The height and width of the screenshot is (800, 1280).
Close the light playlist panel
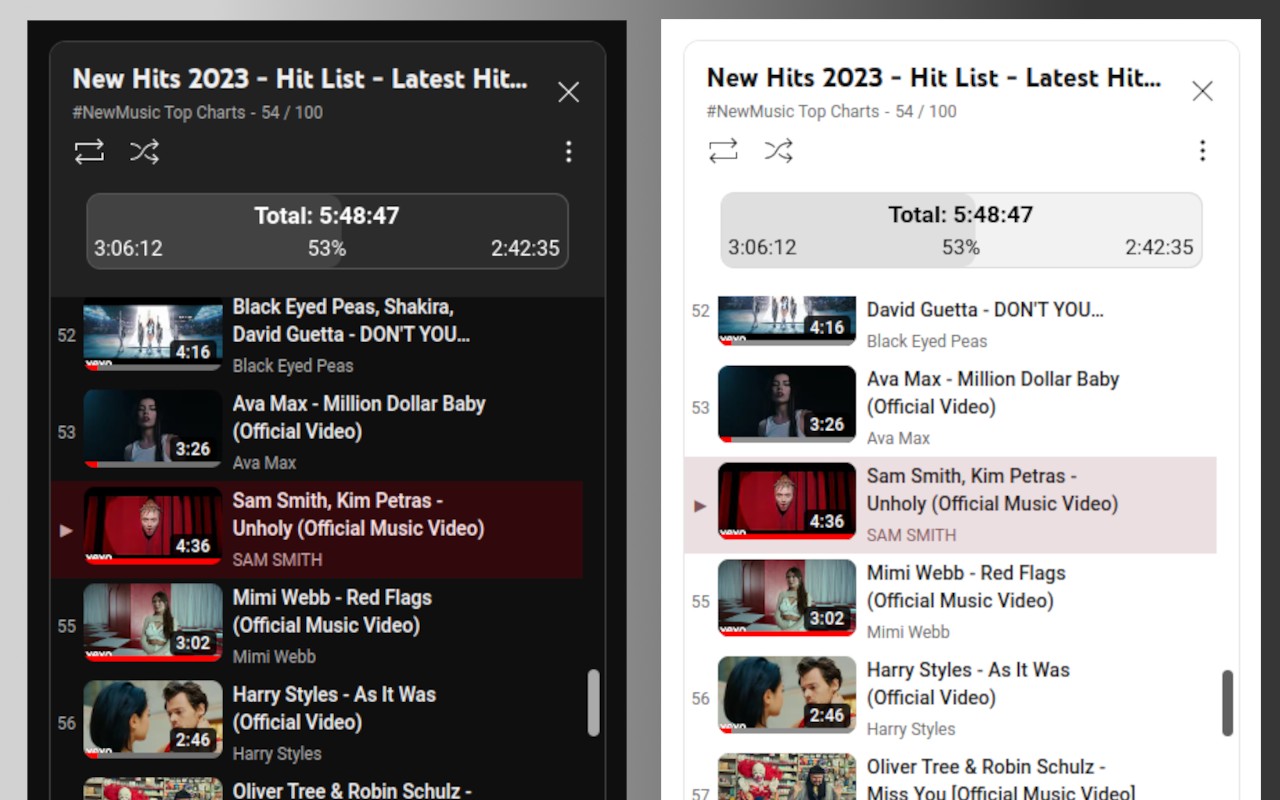1202,91
